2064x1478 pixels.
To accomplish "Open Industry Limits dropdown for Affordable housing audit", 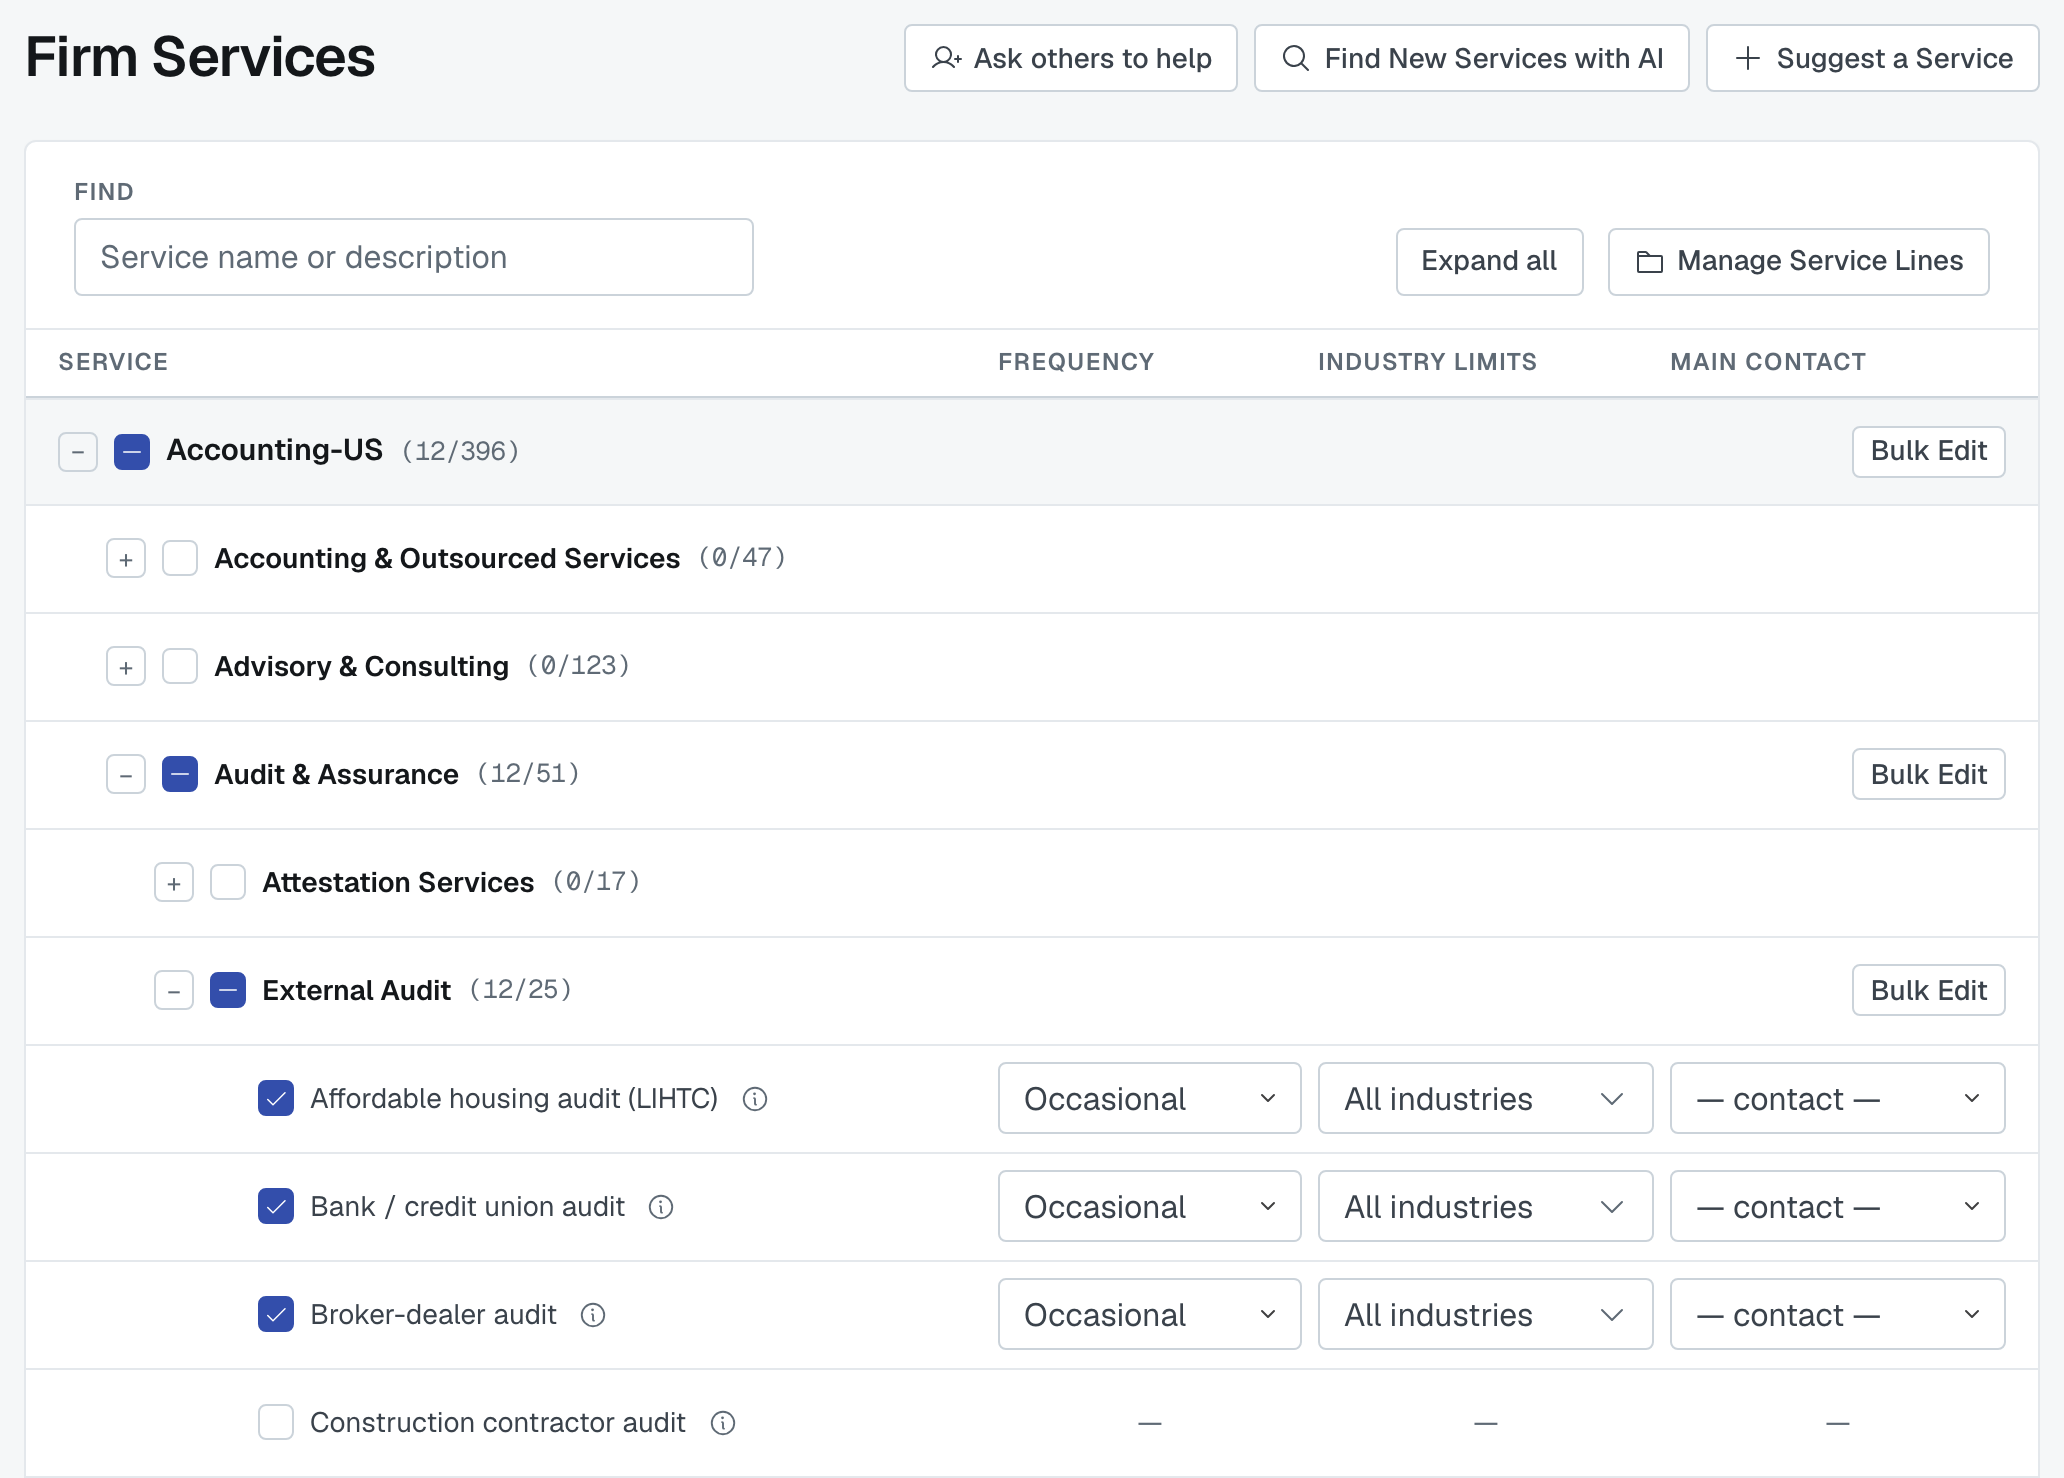I will [x=1486, y=1098].
